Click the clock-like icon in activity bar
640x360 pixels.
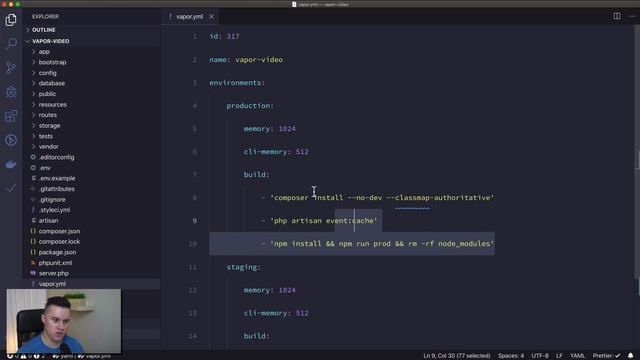click(11, 140)
